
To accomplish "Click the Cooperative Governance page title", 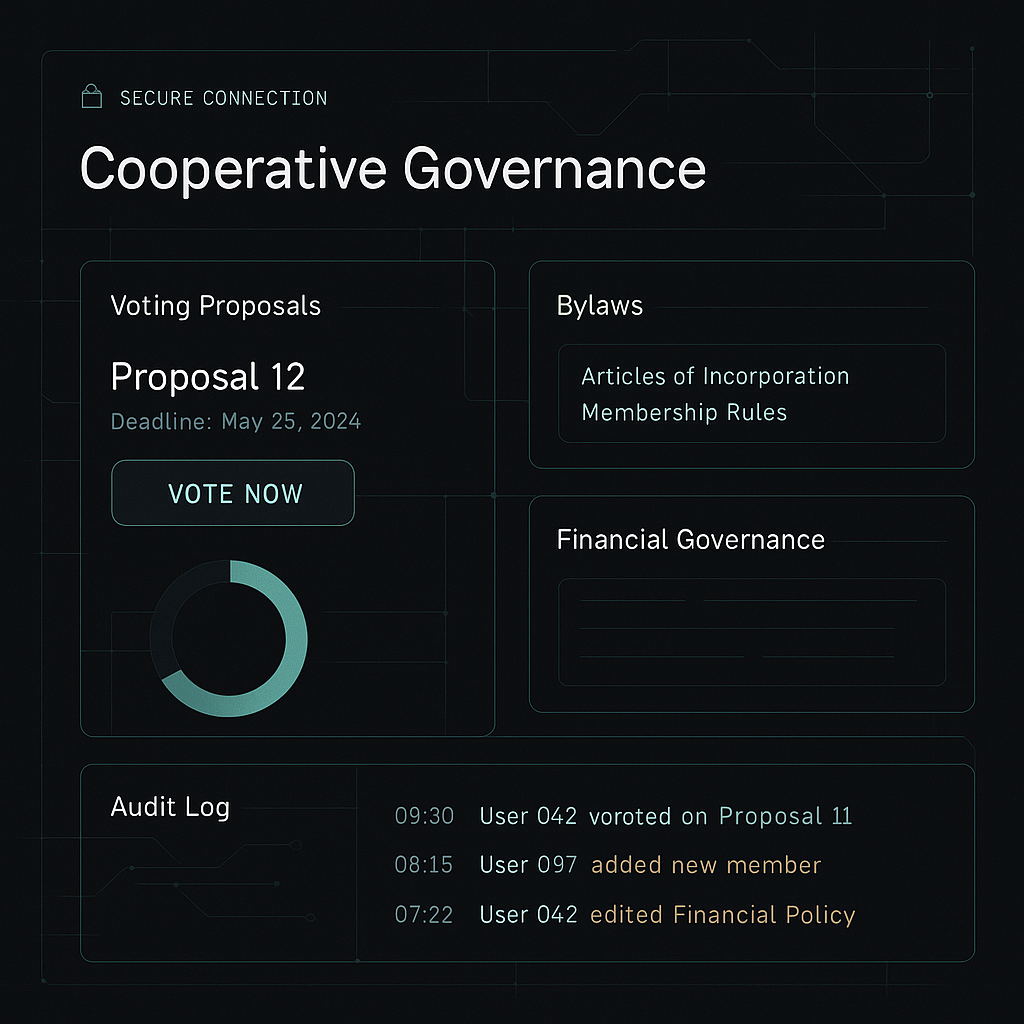I will (x=392, y=168).
